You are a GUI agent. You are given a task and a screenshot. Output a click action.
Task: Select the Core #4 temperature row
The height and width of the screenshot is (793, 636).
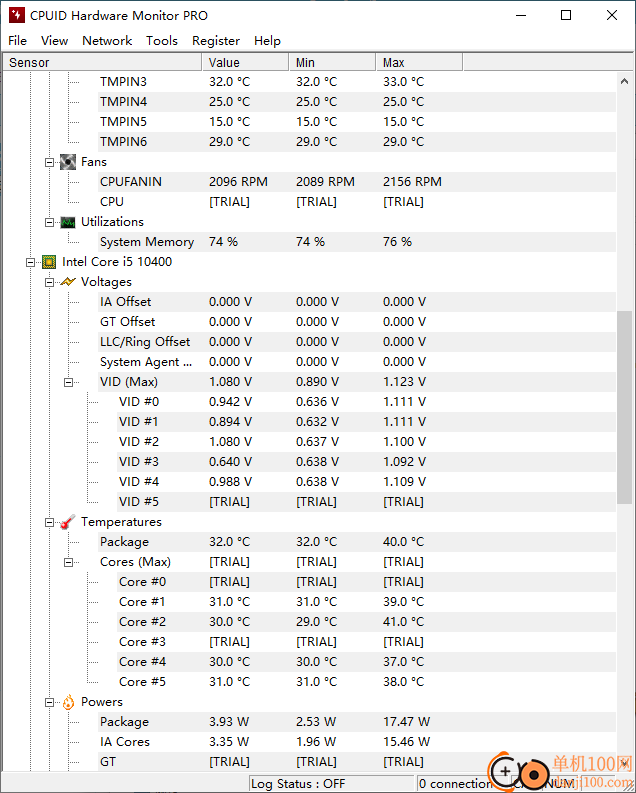(367, 662)
